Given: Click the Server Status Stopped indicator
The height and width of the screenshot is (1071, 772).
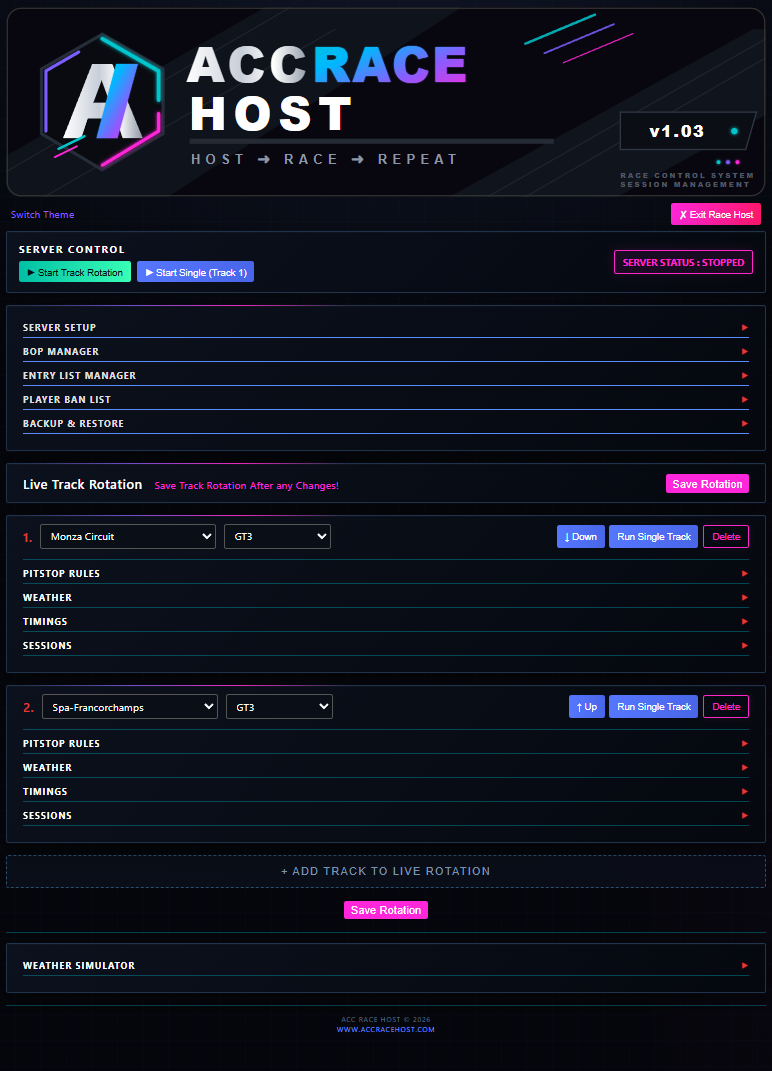Looking at the screenshot, I should pyautogui.click(x=683, y=262).
